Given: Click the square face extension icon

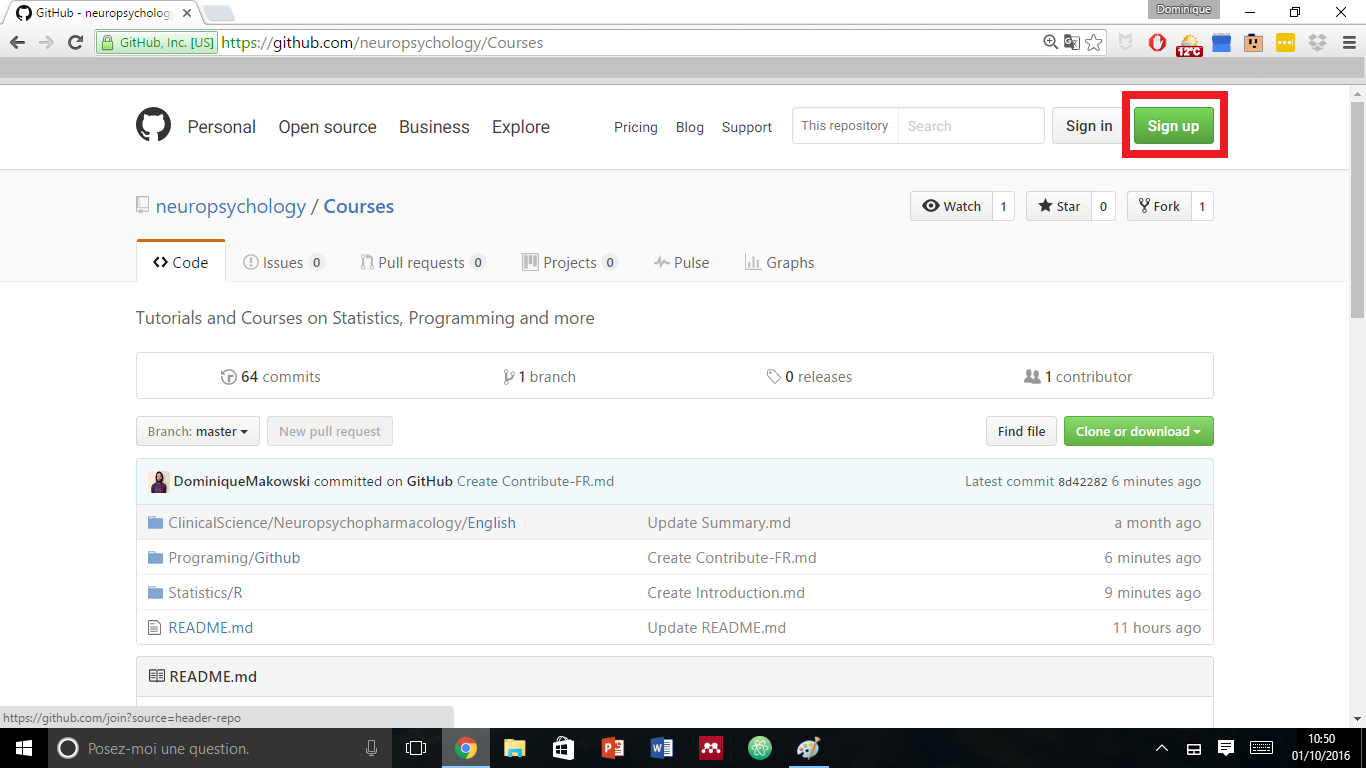Looking at the screenshot, I should click(1253, 43).
